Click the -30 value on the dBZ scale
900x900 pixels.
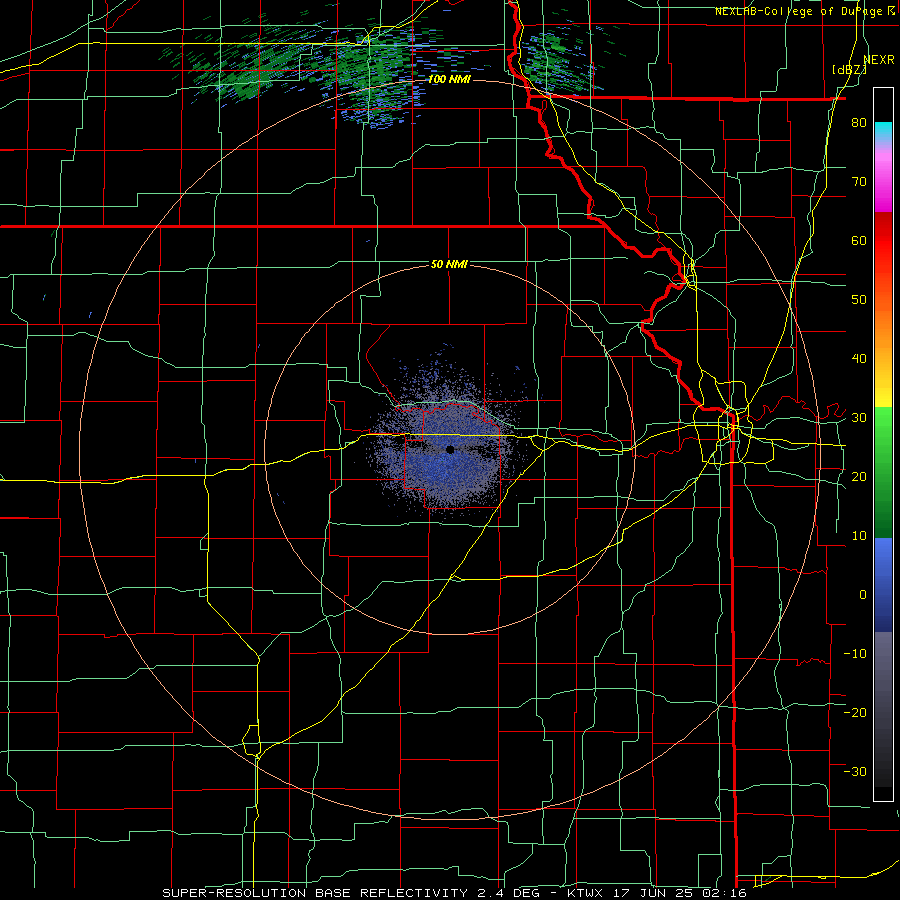tap(855, 771)
